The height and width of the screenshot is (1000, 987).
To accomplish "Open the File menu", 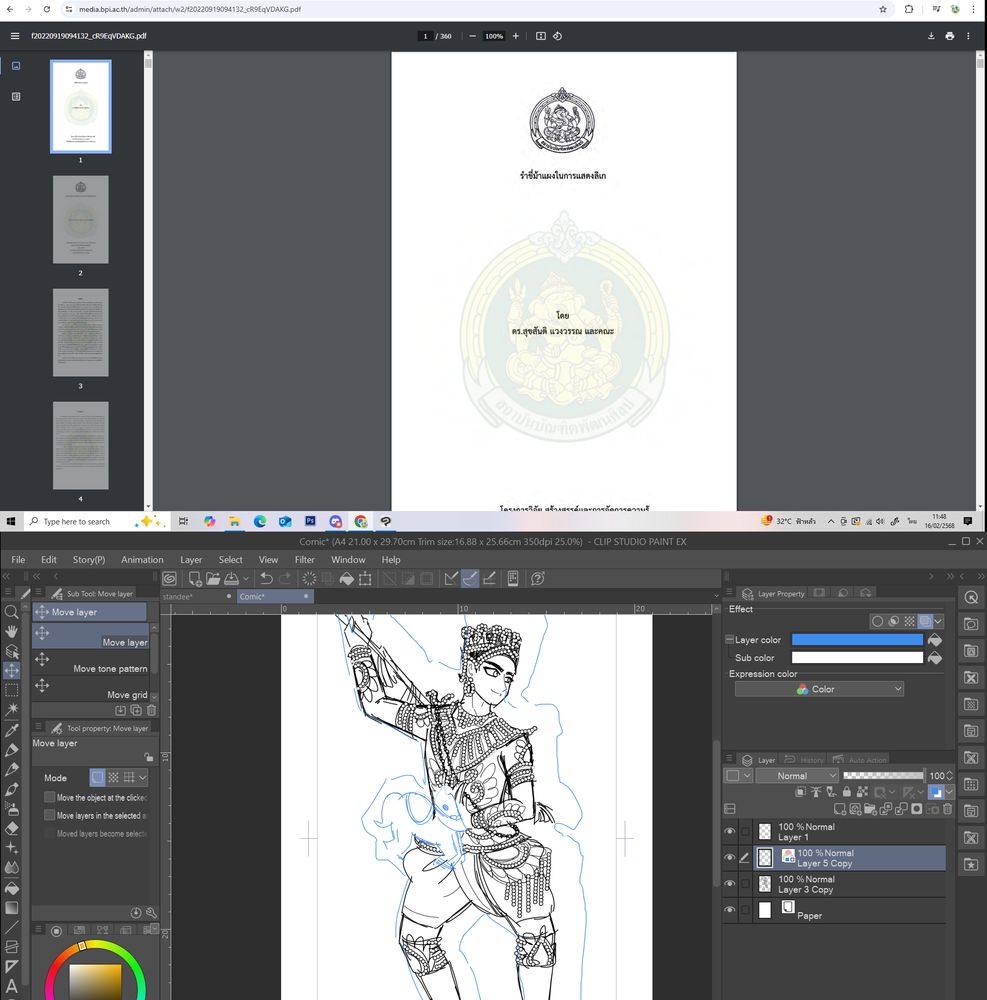I will pos(18,559).
